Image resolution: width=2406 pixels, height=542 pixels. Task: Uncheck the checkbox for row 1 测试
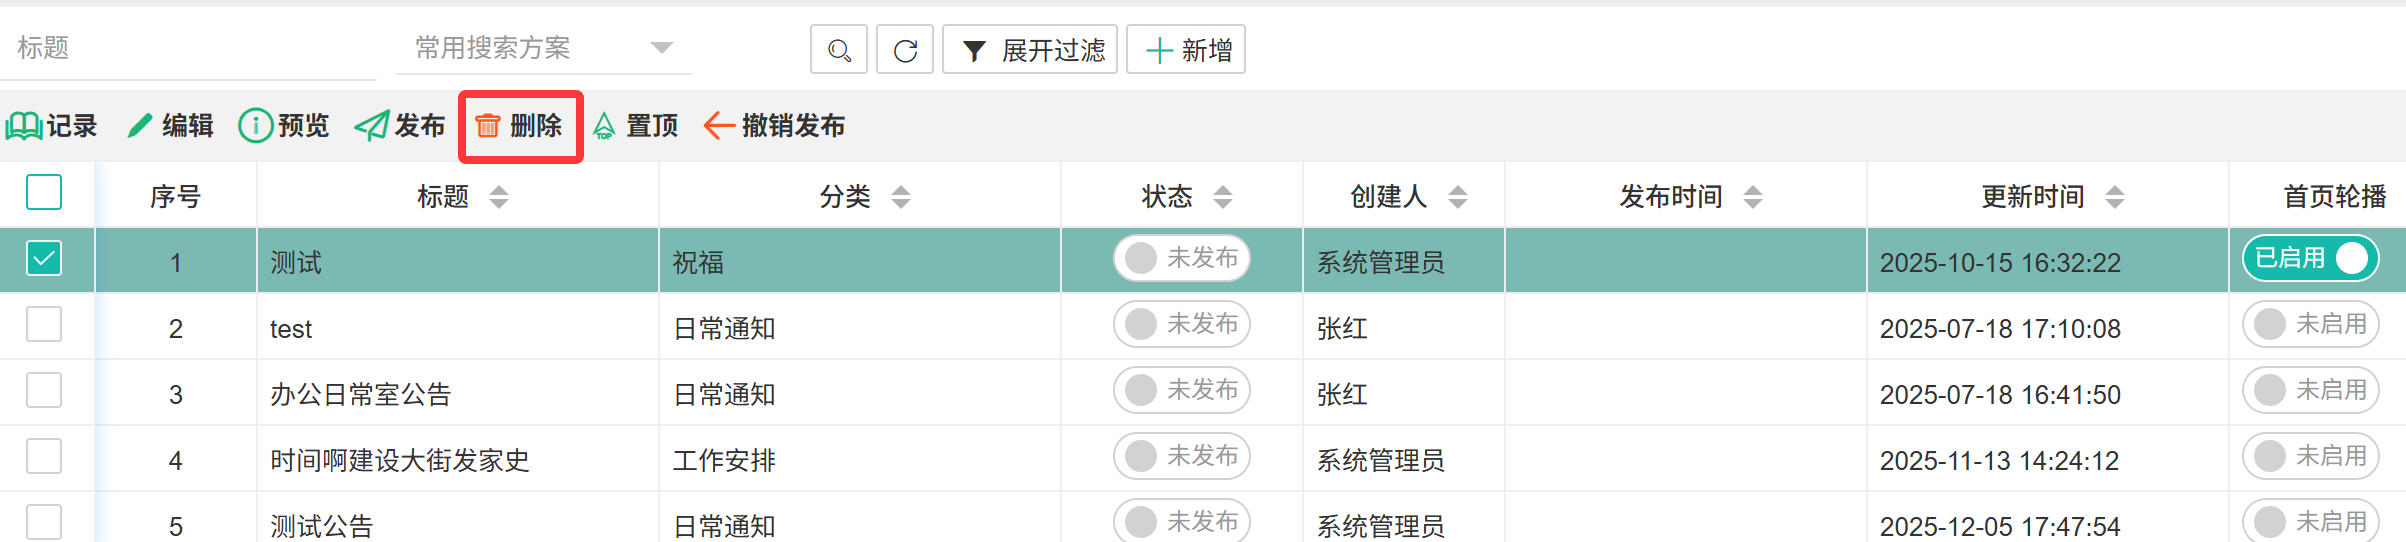(44, 258)
